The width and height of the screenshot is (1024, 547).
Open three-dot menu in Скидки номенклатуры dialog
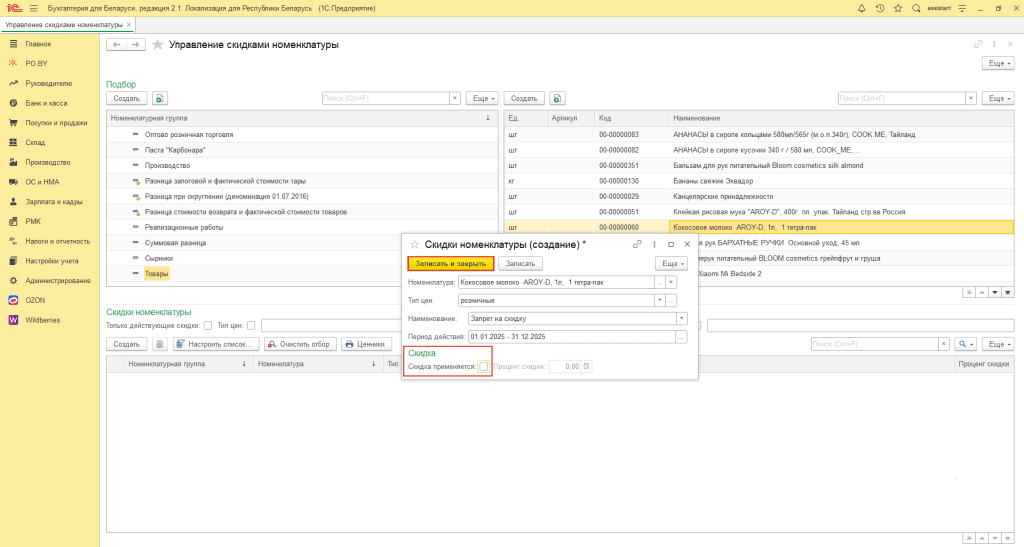654,244
